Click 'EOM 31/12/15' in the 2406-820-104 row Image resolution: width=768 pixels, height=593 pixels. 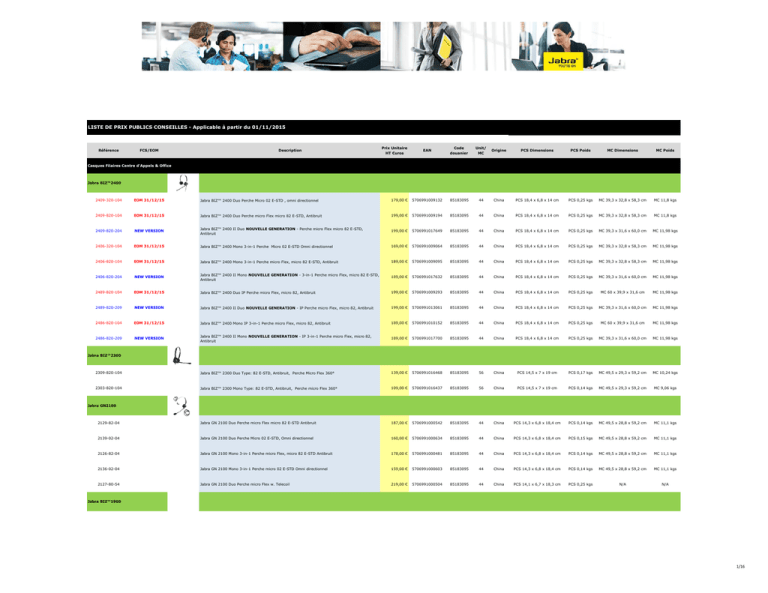(x=149, y=261)
